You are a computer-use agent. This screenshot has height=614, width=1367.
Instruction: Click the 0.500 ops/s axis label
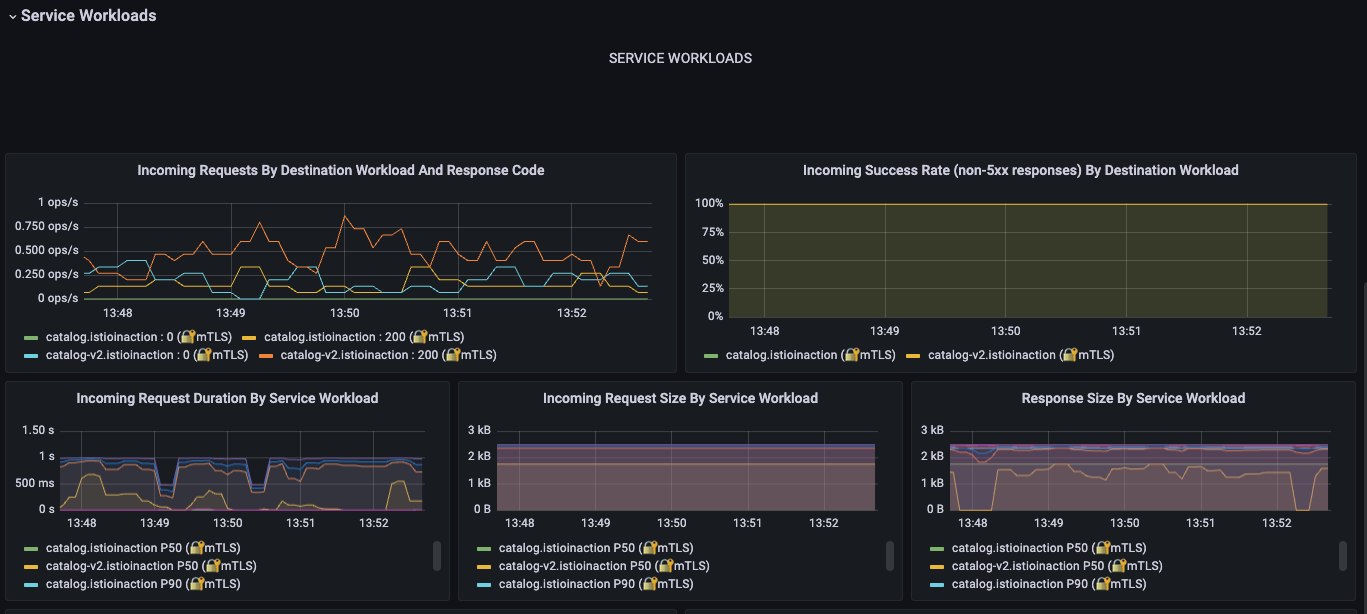point(47,250)
